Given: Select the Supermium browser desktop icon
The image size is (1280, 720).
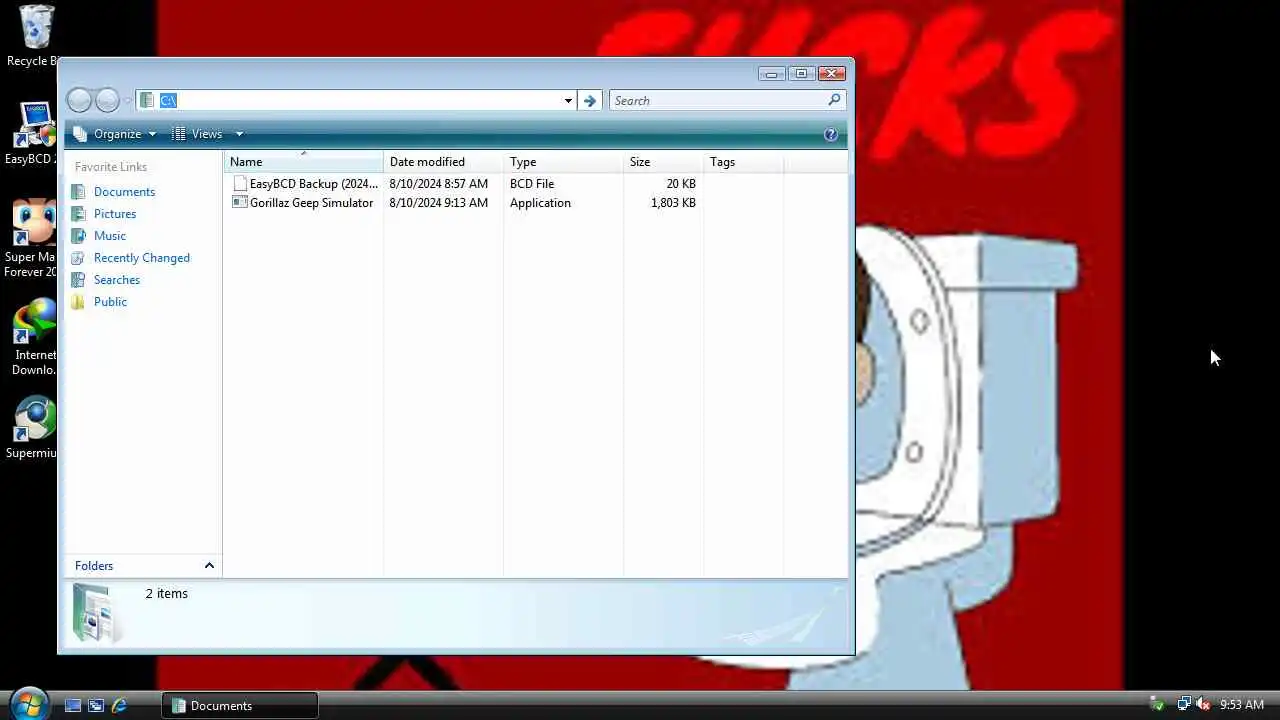Looking at the screenshot, I should click(x=34, y=419).
